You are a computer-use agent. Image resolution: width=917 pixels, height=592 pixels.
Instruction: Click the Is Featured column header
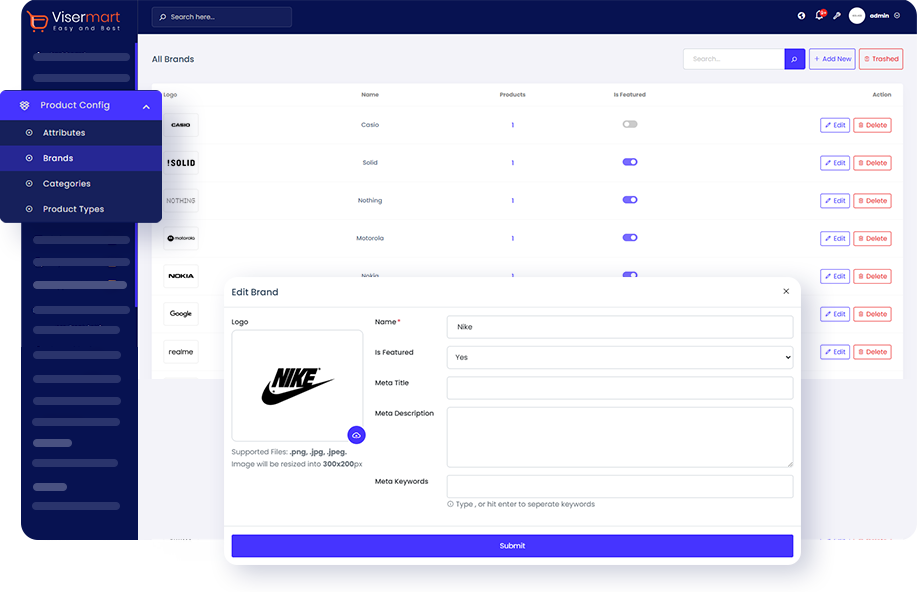(629, 95)
